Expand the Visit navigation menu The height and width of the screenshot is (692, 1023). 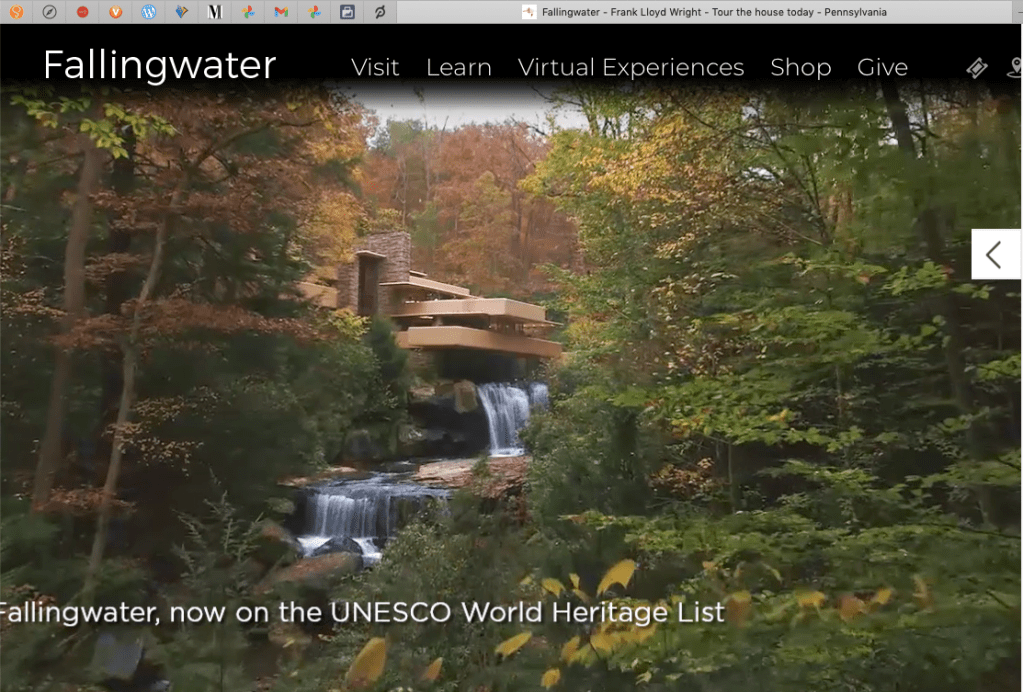click(x=375, y=68)
